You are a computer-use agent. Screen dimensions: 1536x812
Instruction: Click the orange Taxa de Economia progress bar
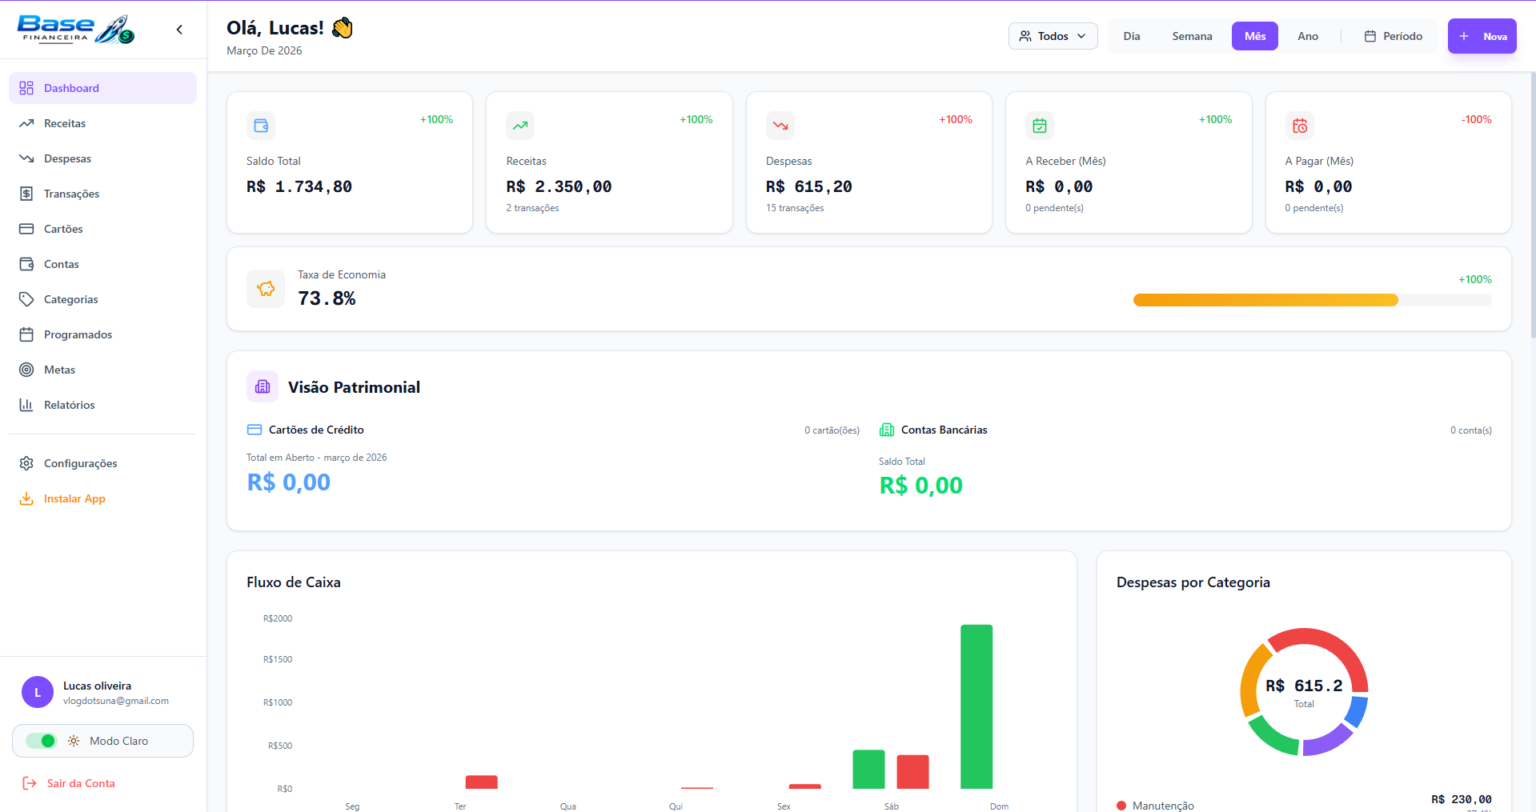coord(1265,300)
